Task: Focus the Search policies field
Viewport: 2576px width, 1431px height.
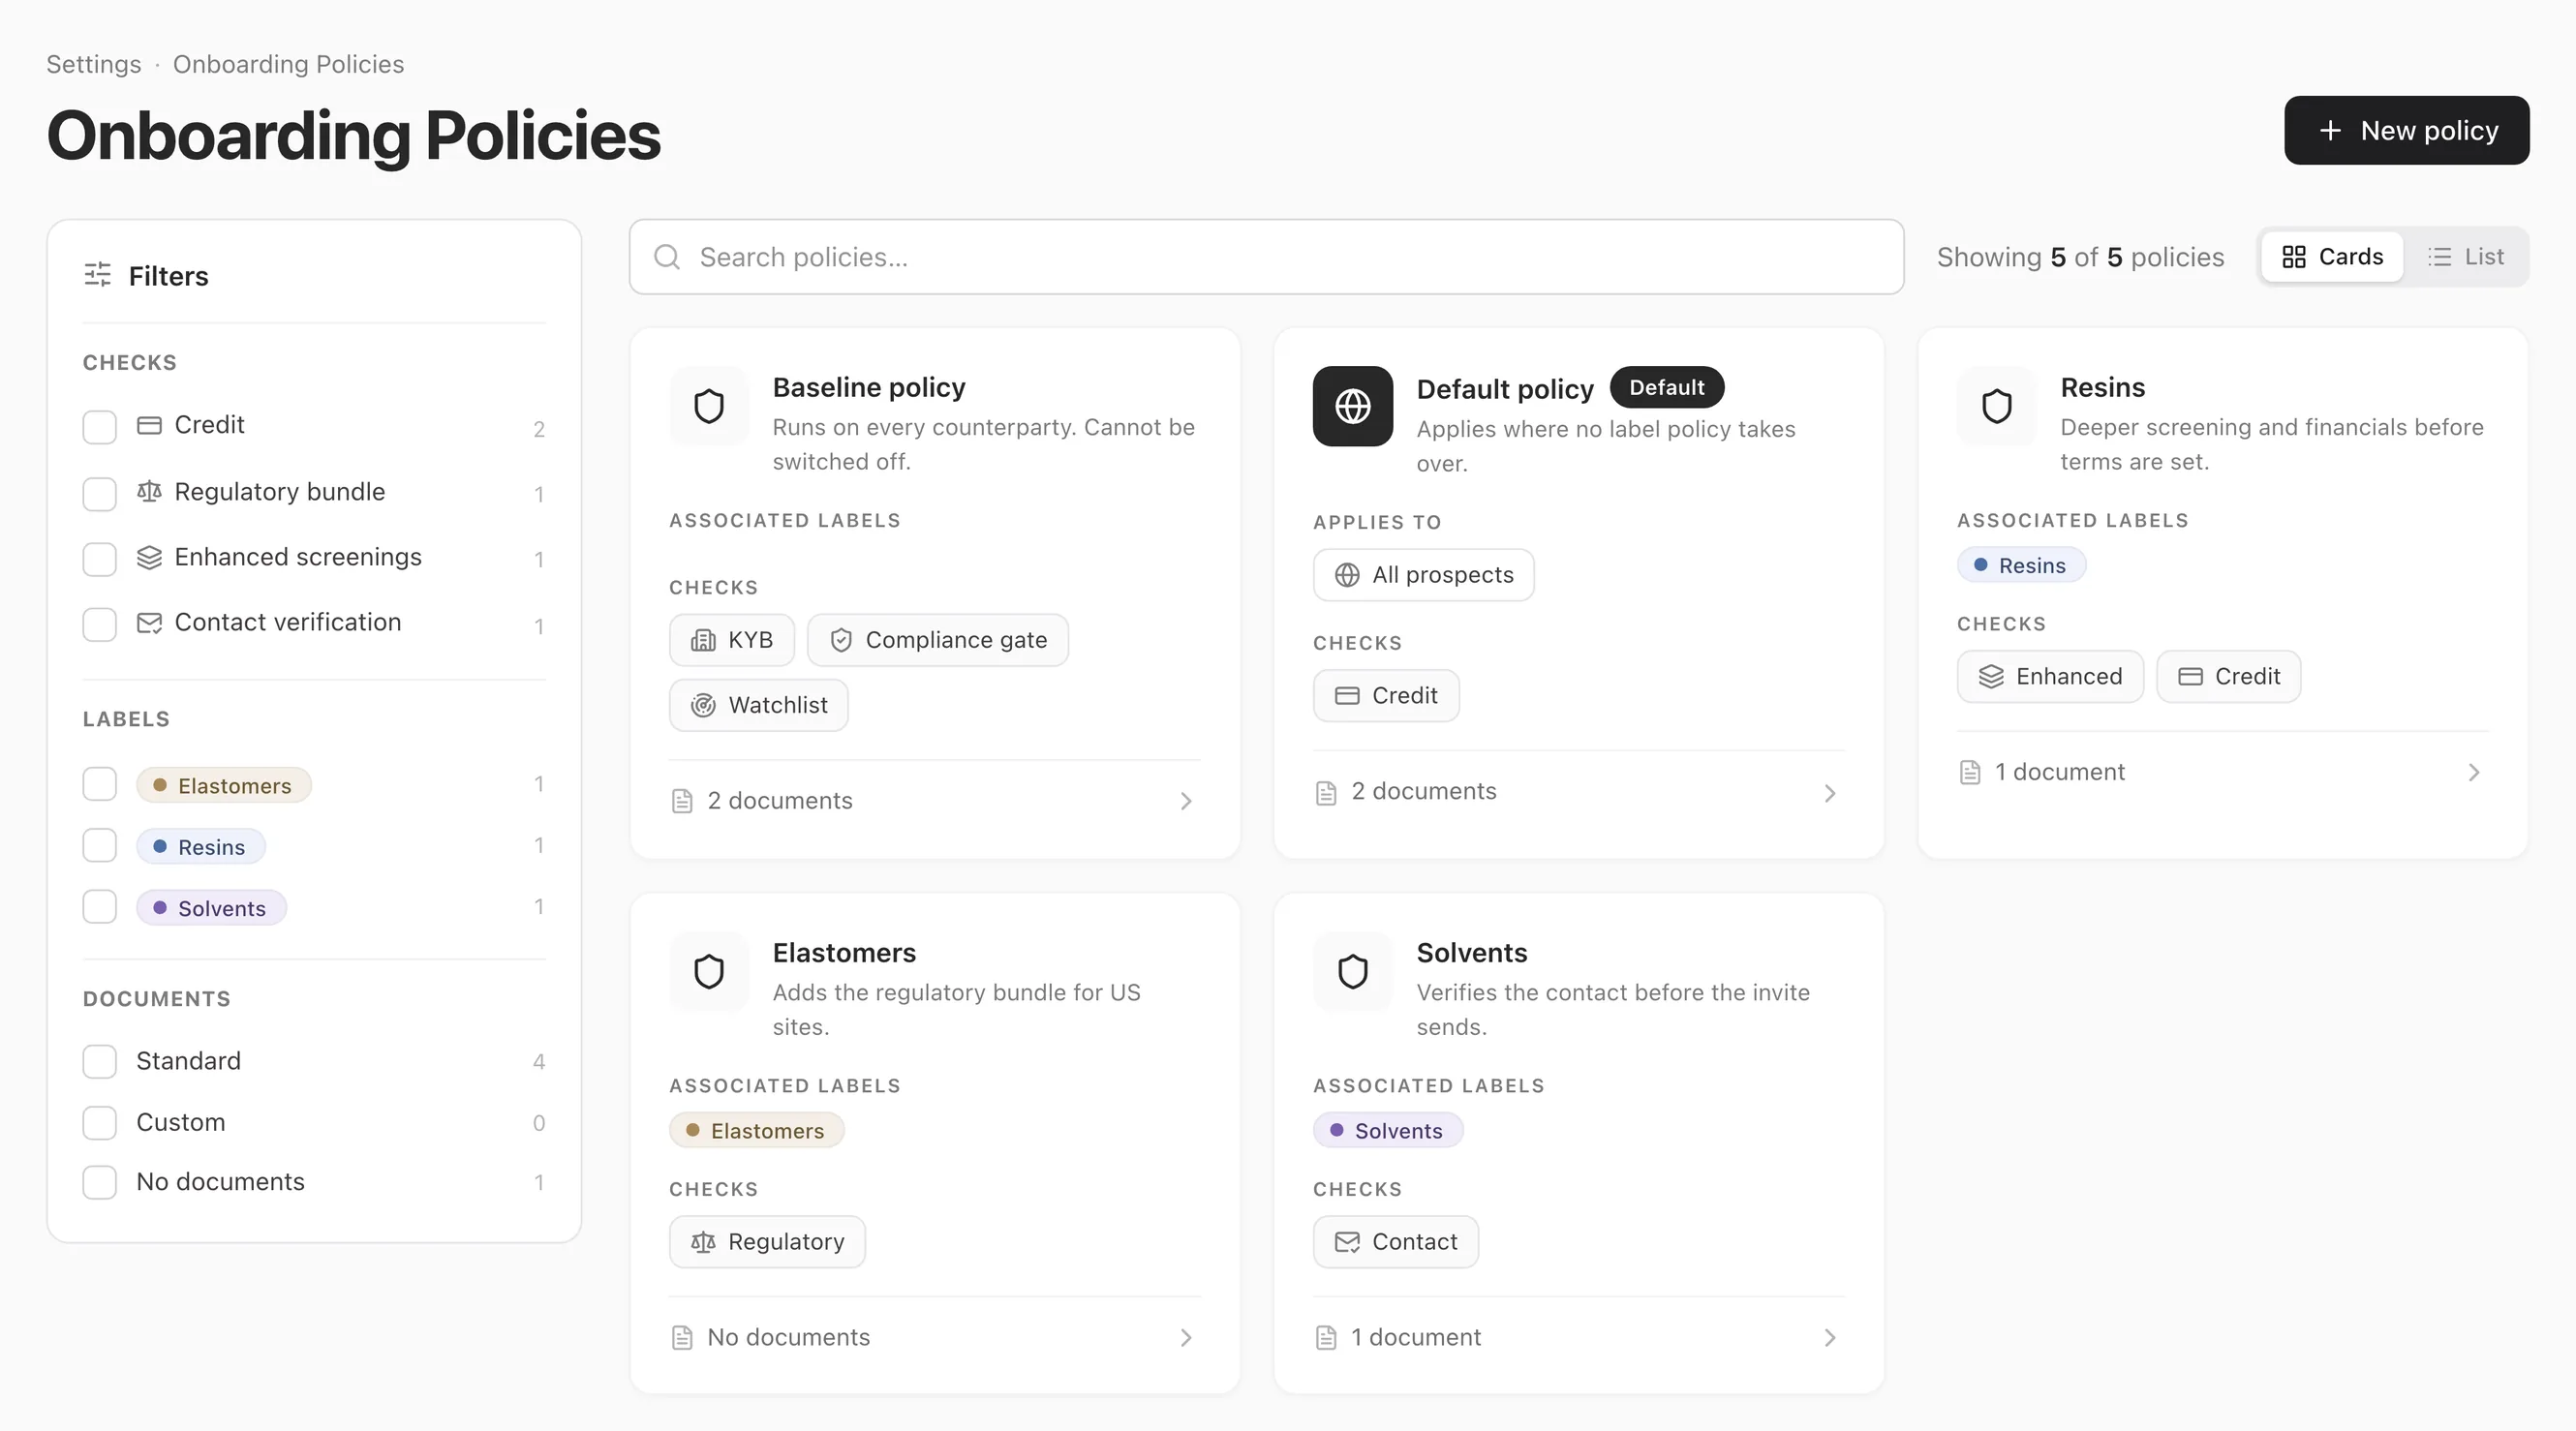Action: [x=1266, y=257]
